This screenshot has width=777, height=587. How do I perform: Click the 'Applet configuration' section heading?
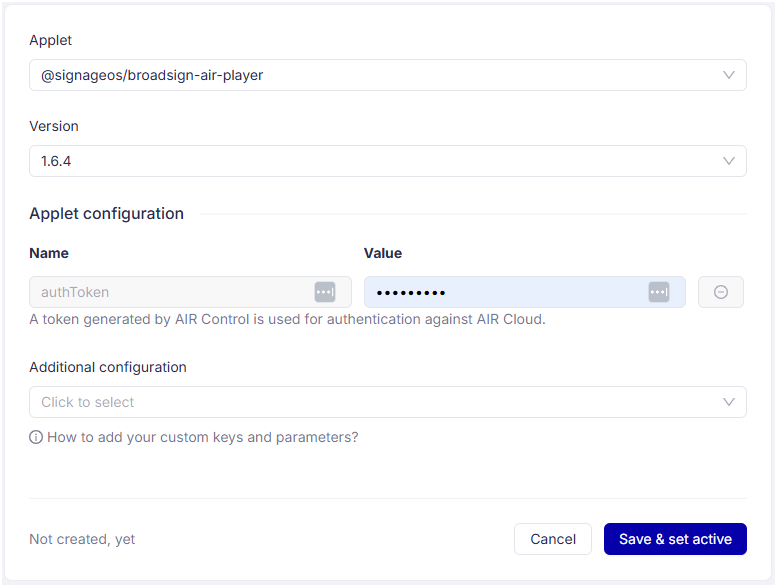point(107,213)
